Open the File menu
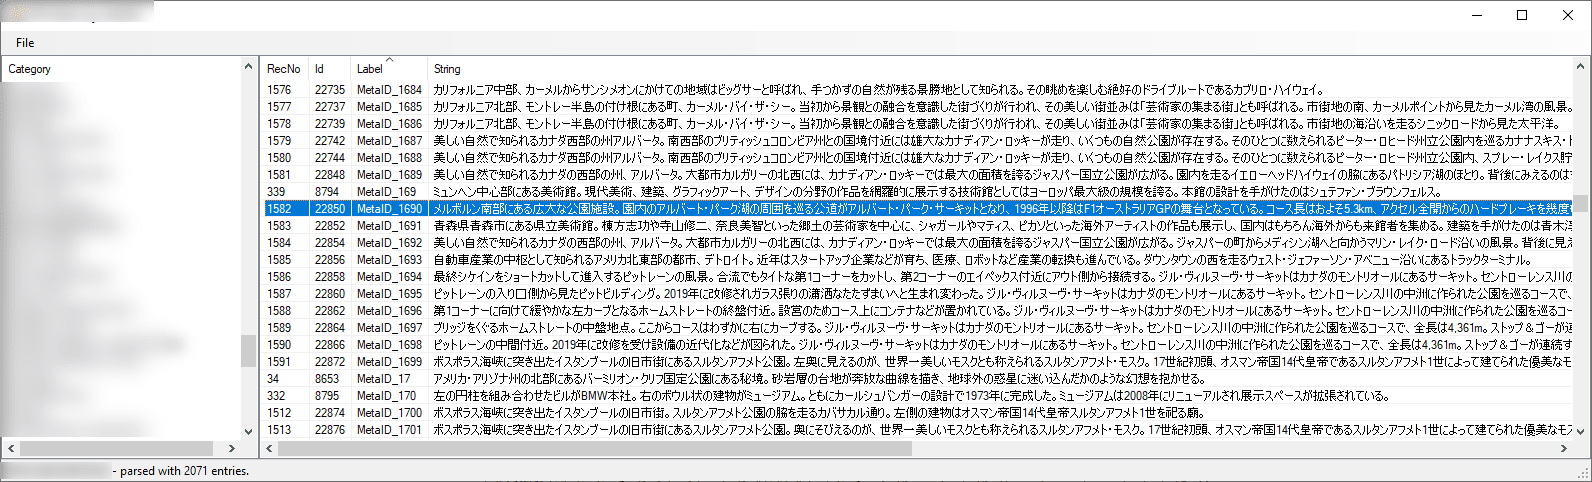The width and height of the screenshot is (1592, 482). click(x=25, y=43)
